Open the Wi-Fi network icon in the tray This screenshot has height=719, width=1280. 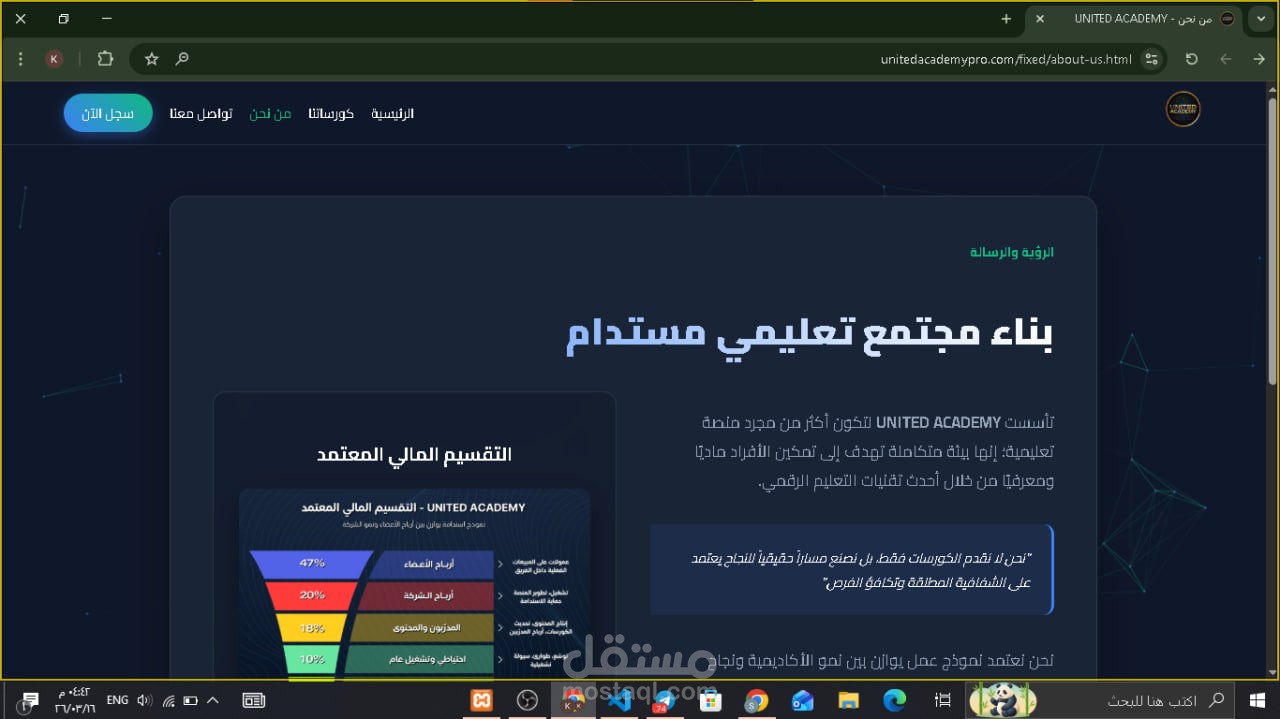click(168, 700)
